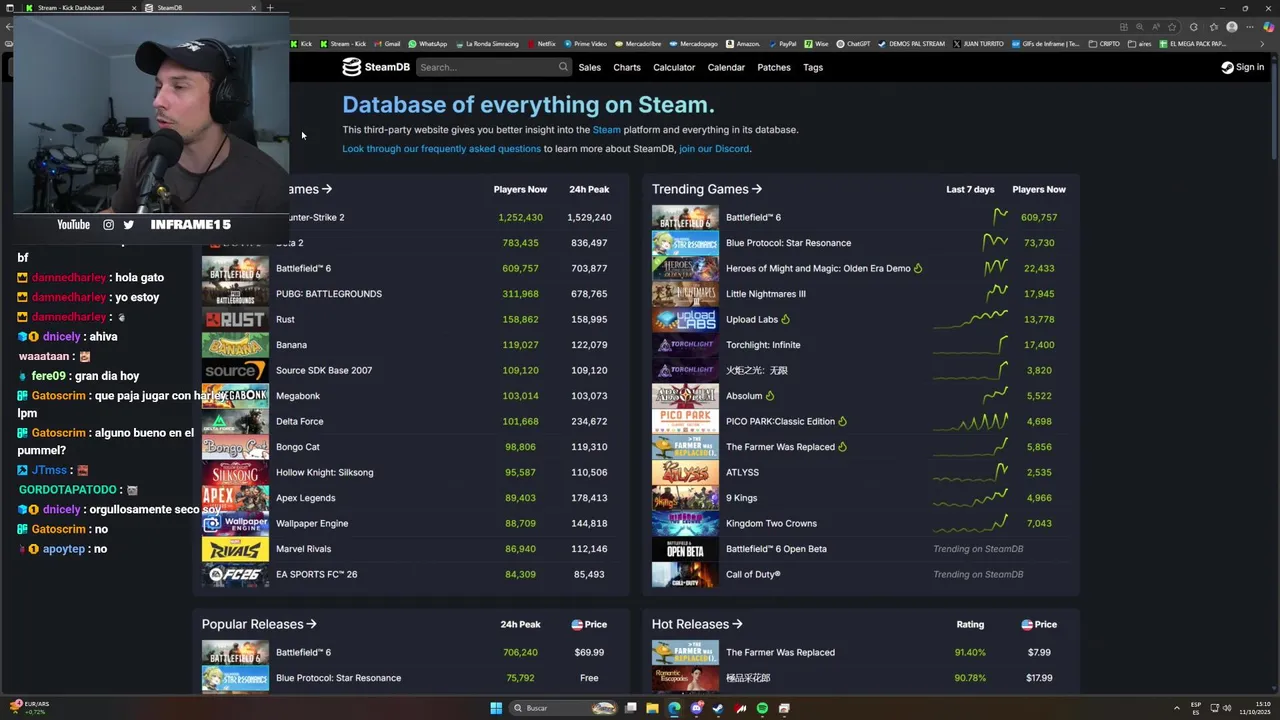Click the Windows taskbar Buscar search box
1280x720 pixels.
(563, 708)
